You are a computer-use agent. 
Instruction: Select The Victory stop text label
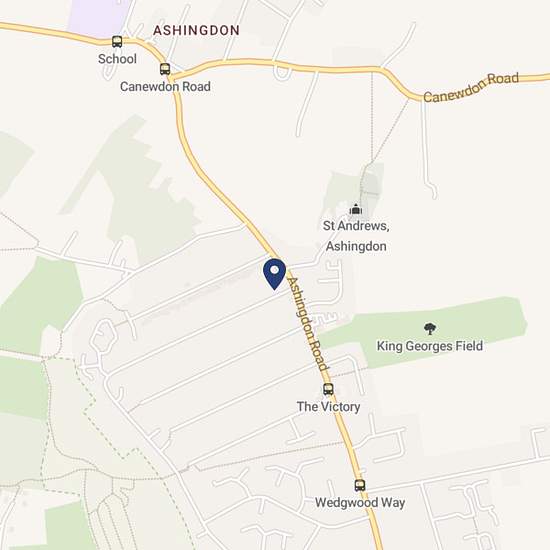pos(328,407)
